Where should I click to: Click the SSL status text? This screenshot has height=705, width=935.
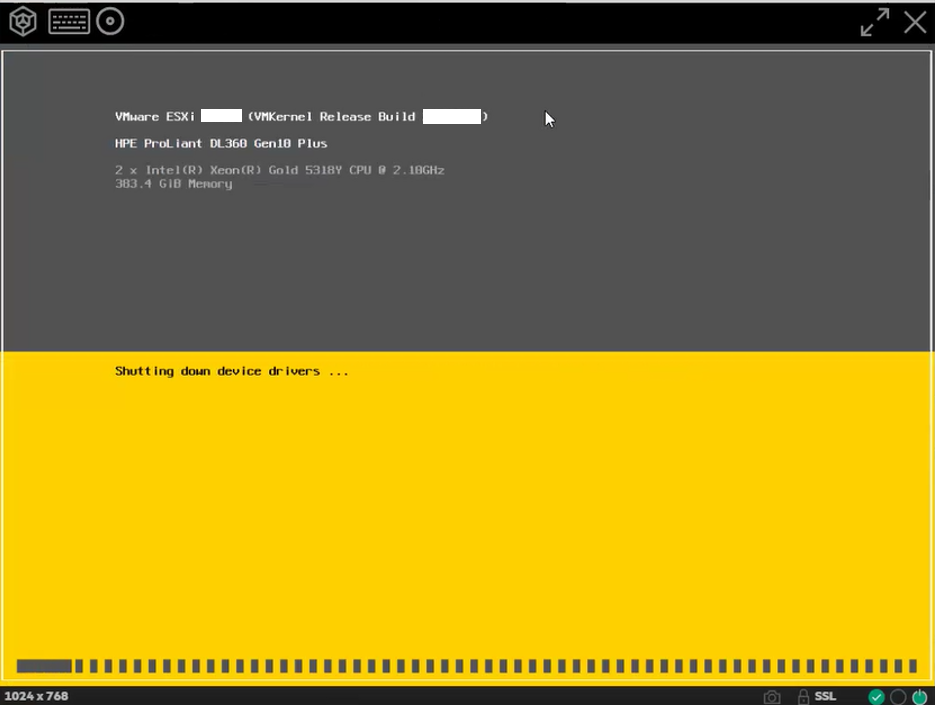(825, 696)
